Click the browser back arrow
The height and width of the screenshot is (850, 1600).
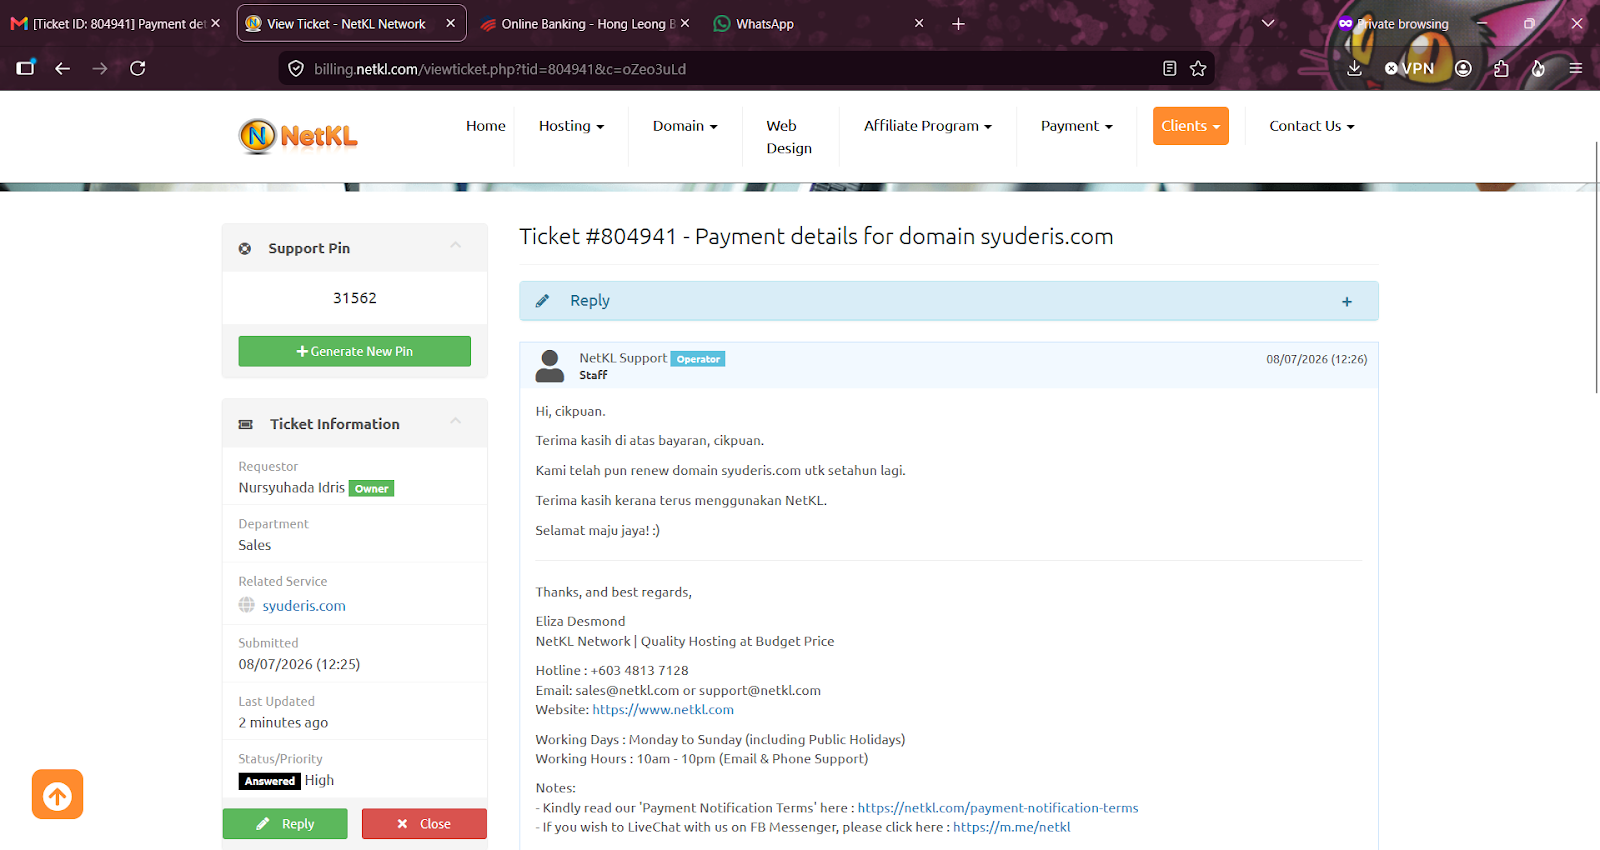[x=62, y=68]
